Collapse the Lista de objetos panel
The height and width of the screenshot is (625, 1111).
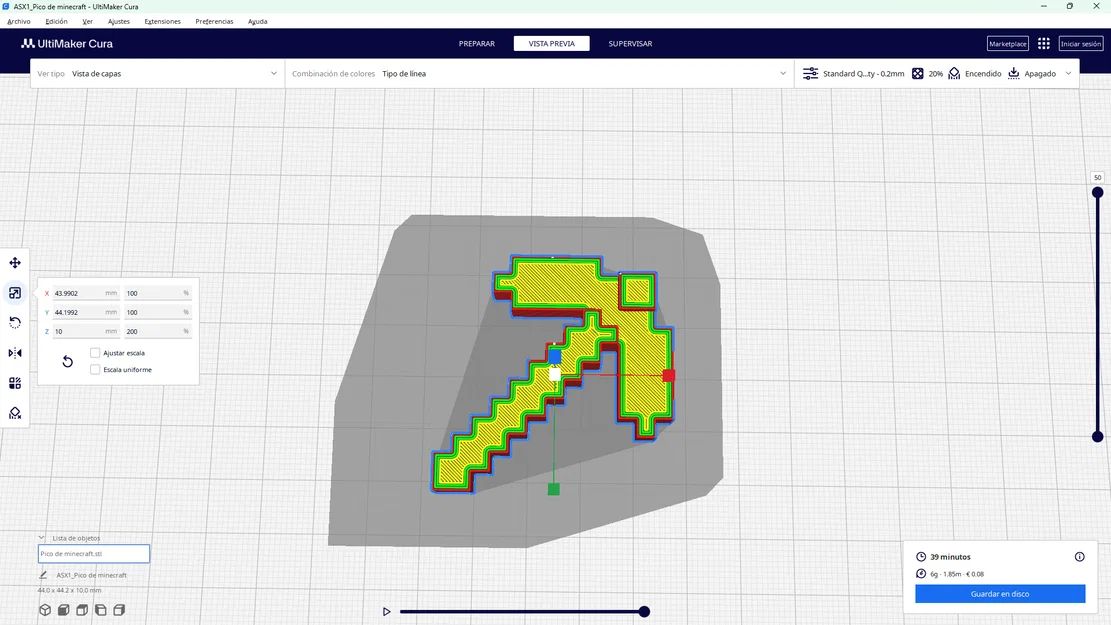[41, 537]
